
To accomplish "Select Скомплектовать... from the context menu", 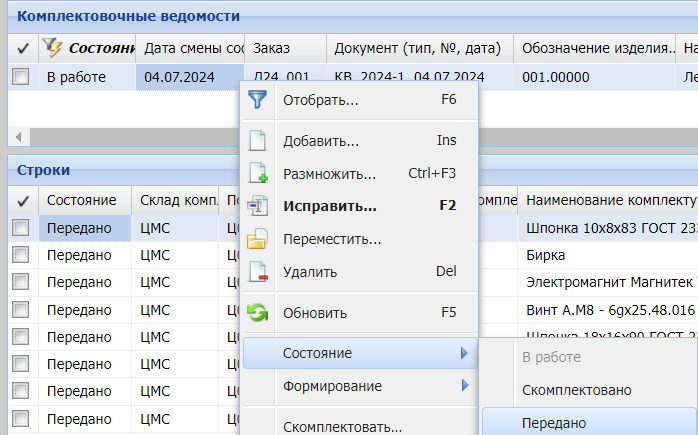I will (x=342, y=427).
